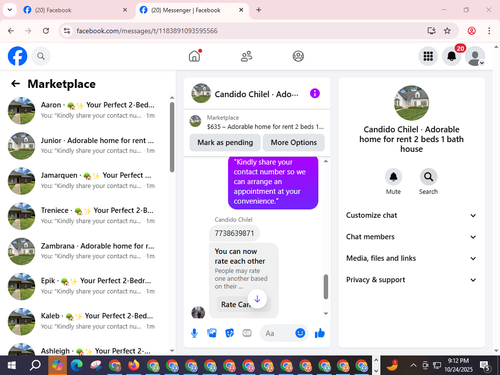The width and height of the screenshot is (500, 375).
Task: Show hidden system tray icons
Action: [x=413, y=366]
